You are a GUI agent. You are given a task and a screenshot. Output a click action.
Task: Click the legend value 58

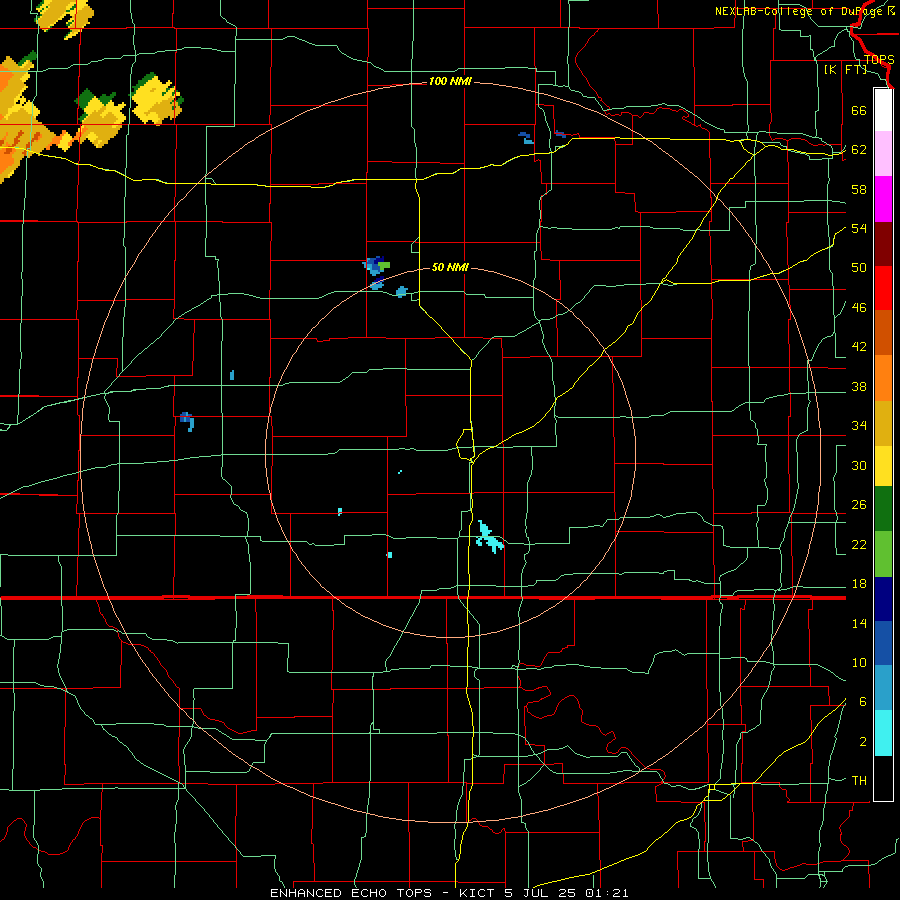[x=859, y=189]
